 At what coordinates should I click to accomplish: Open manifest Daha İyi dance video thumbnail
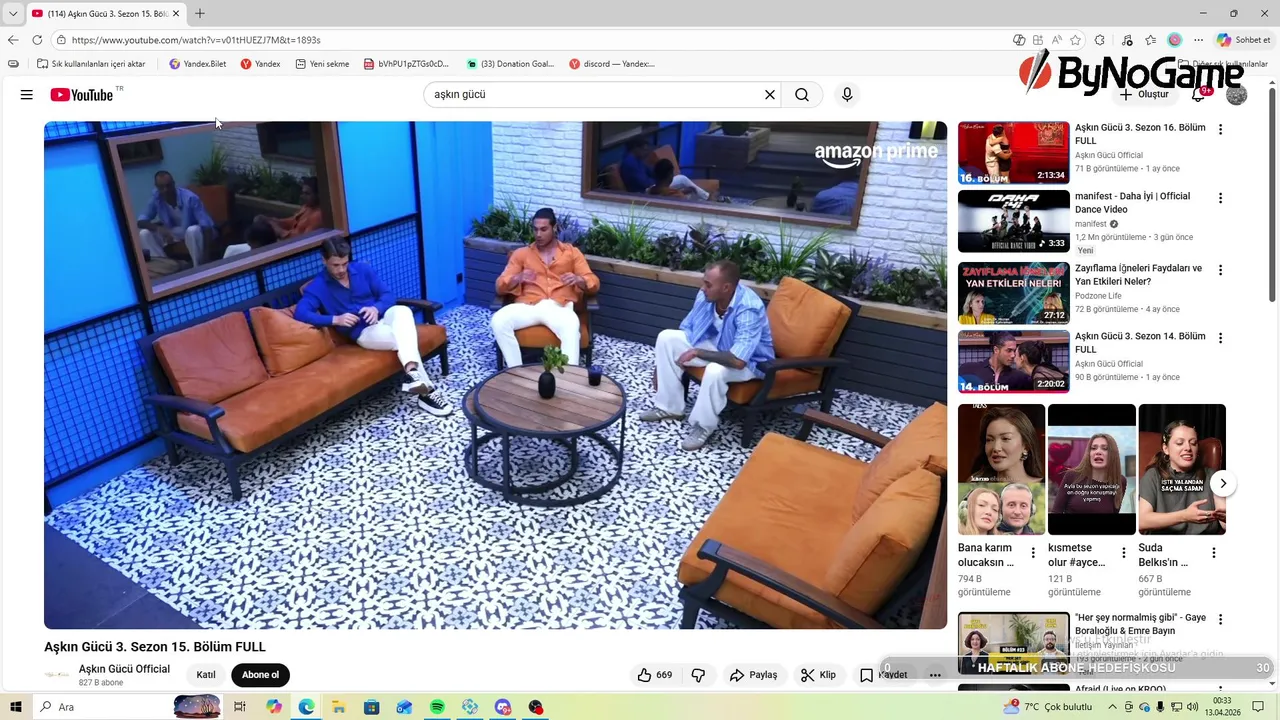[x=1014, y=221]
